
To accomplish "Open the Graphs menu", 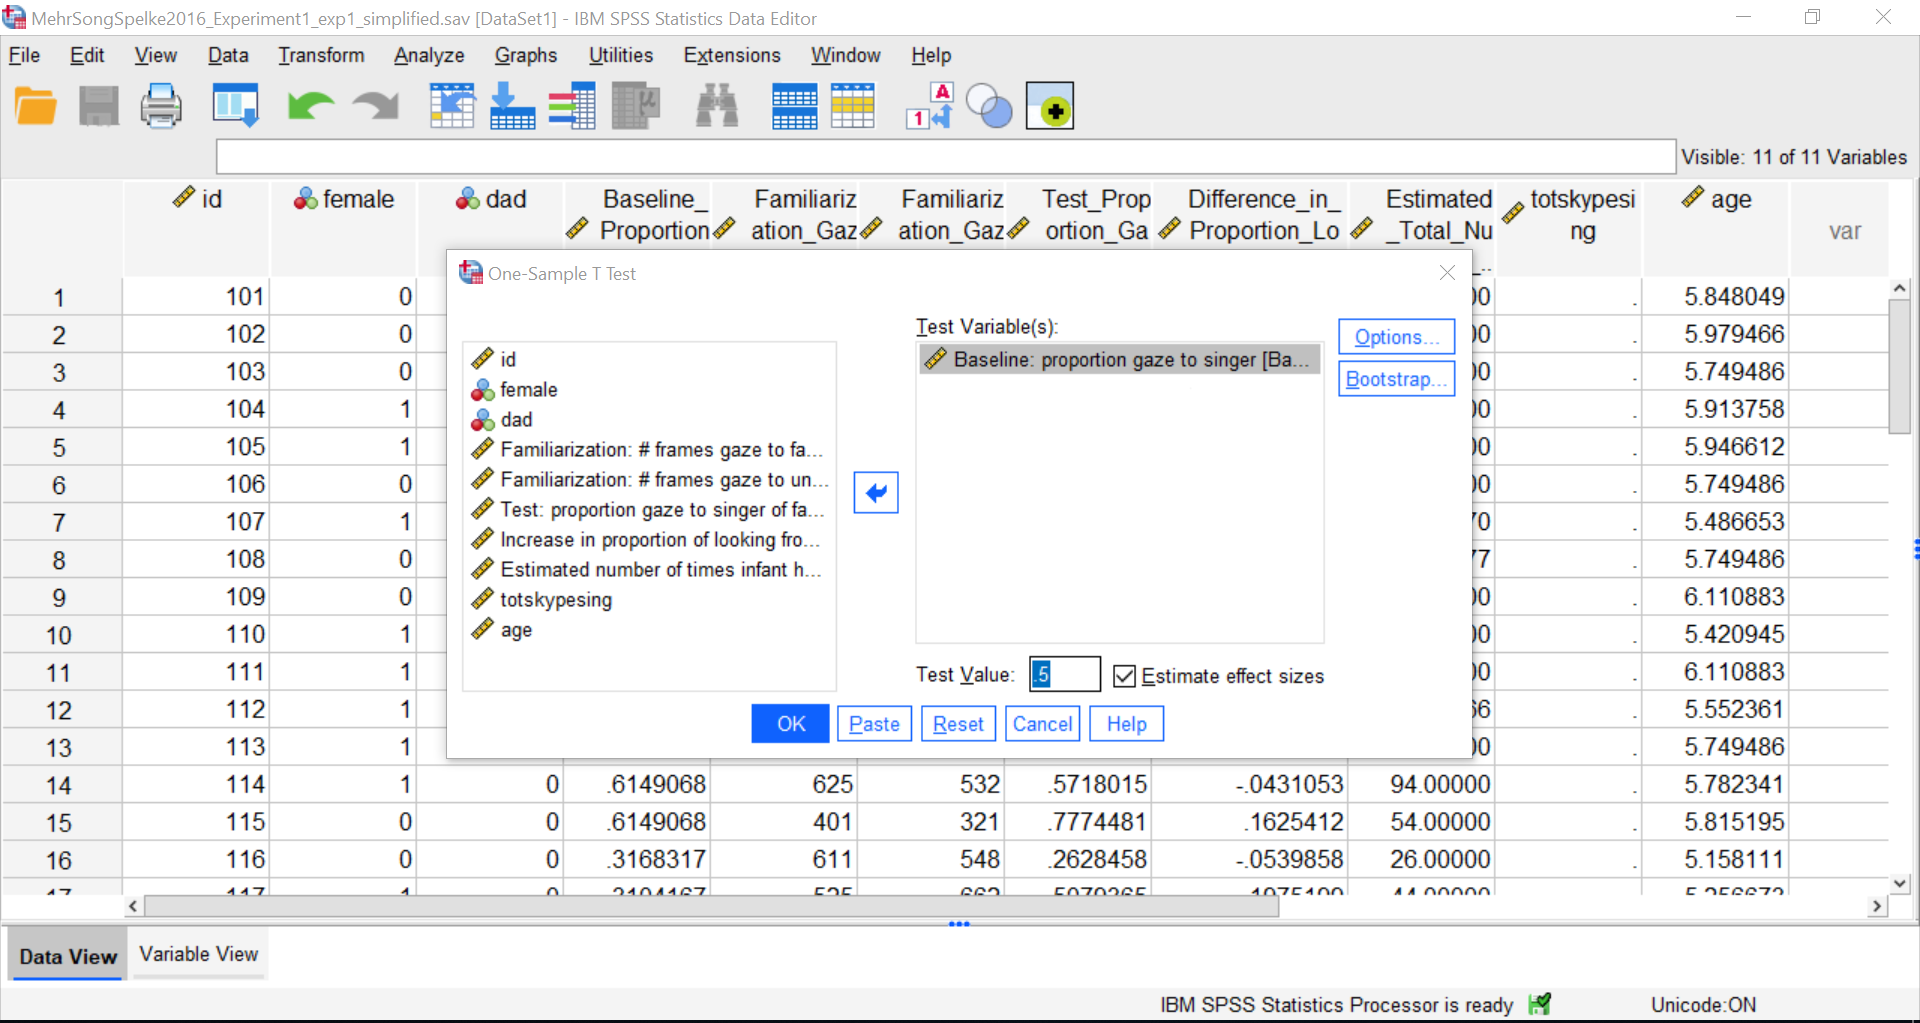I will tap(526, 55).
